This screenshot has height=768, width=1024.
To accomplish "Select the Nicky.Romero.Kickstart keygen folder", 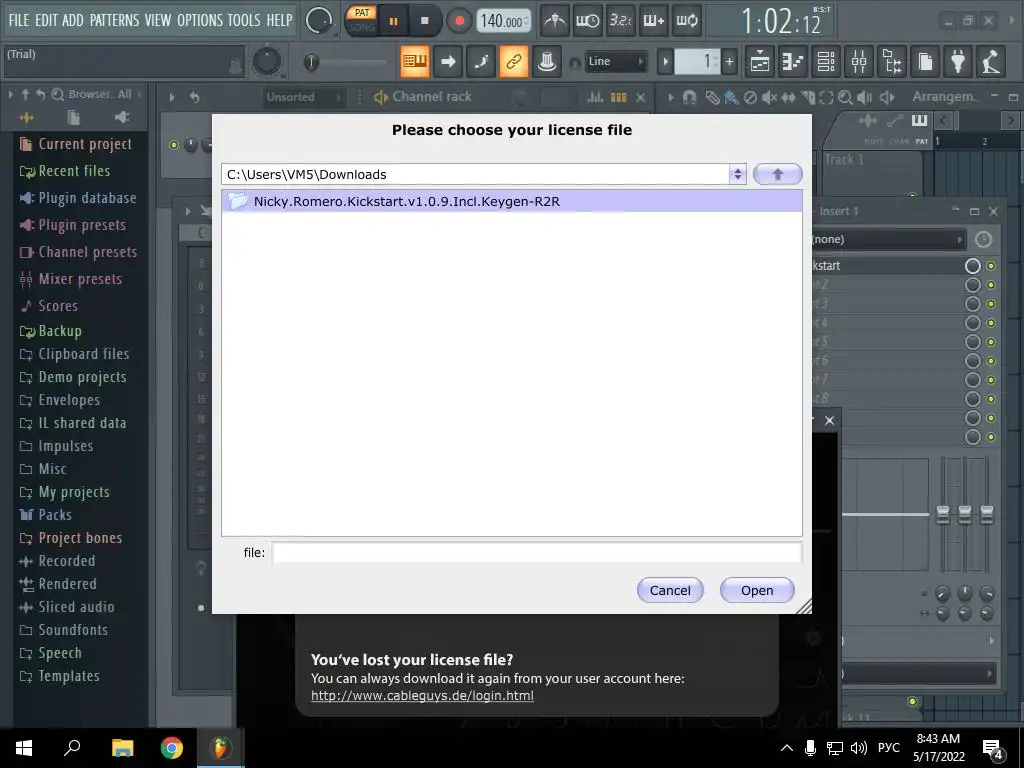I will pyautogui.click(x=512, y=201).
